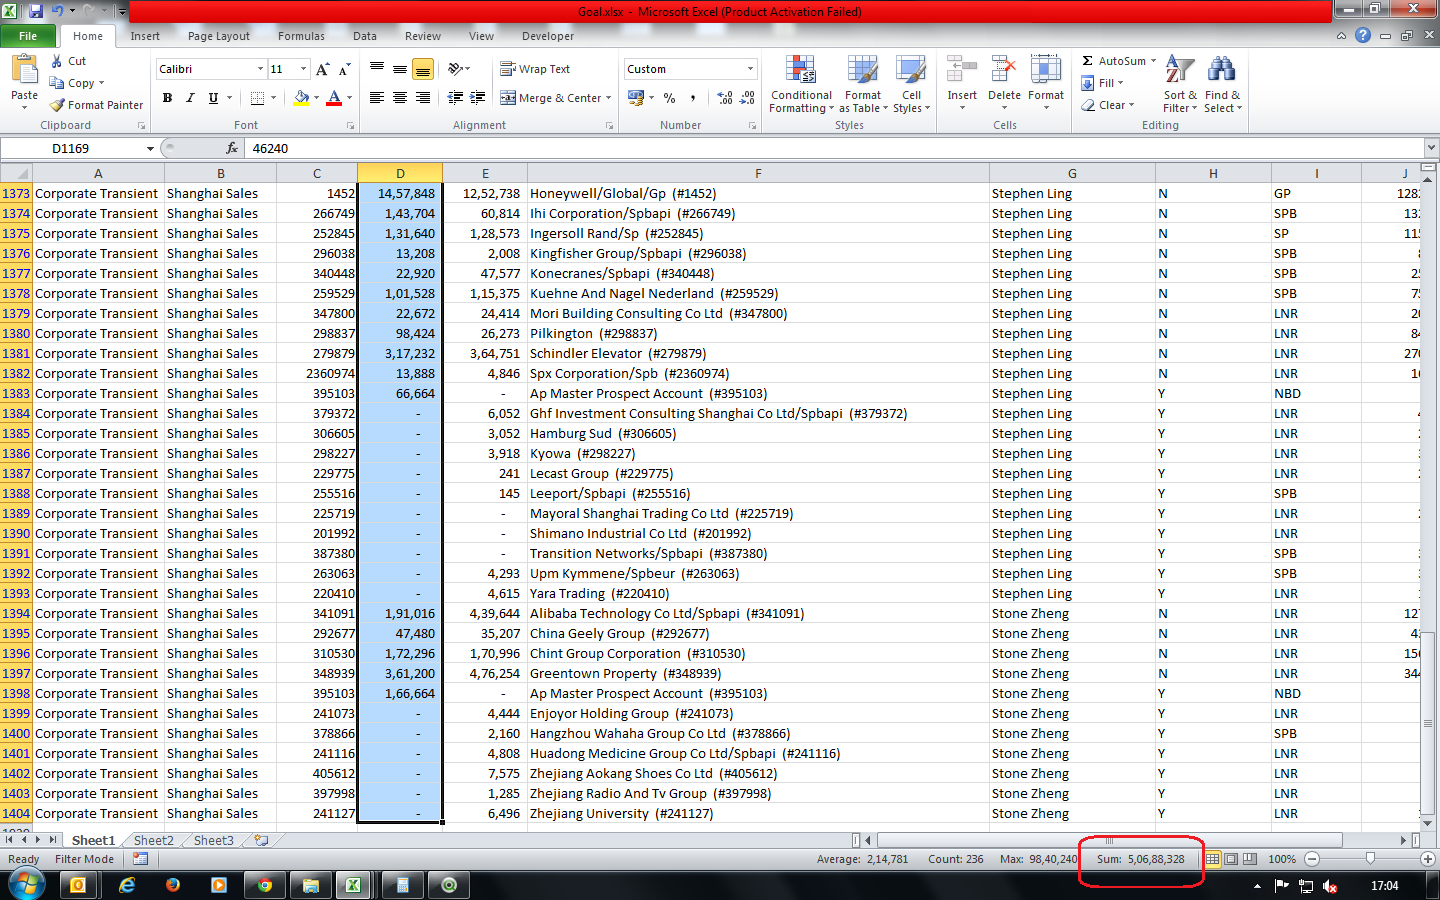
Task: Click the Cut button in Clipboard
Action: coord(68,61)
